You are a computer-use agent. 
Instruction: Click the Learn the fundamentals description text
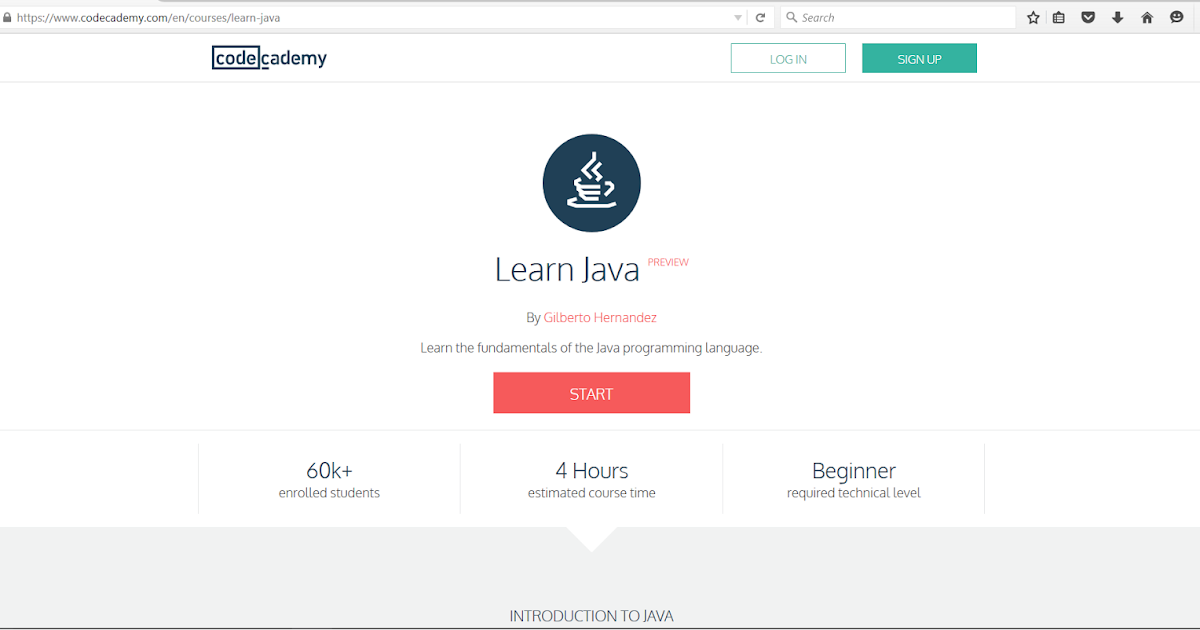tap(591, 348)
